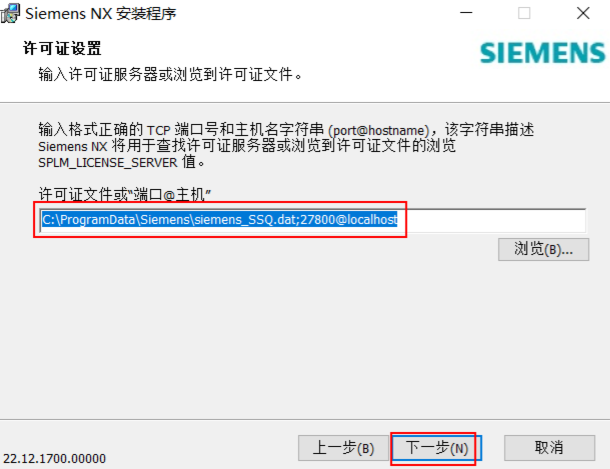Close the Siemens NX installer window
This screenshot has width=610, height=469.
[x=583, y=13]
